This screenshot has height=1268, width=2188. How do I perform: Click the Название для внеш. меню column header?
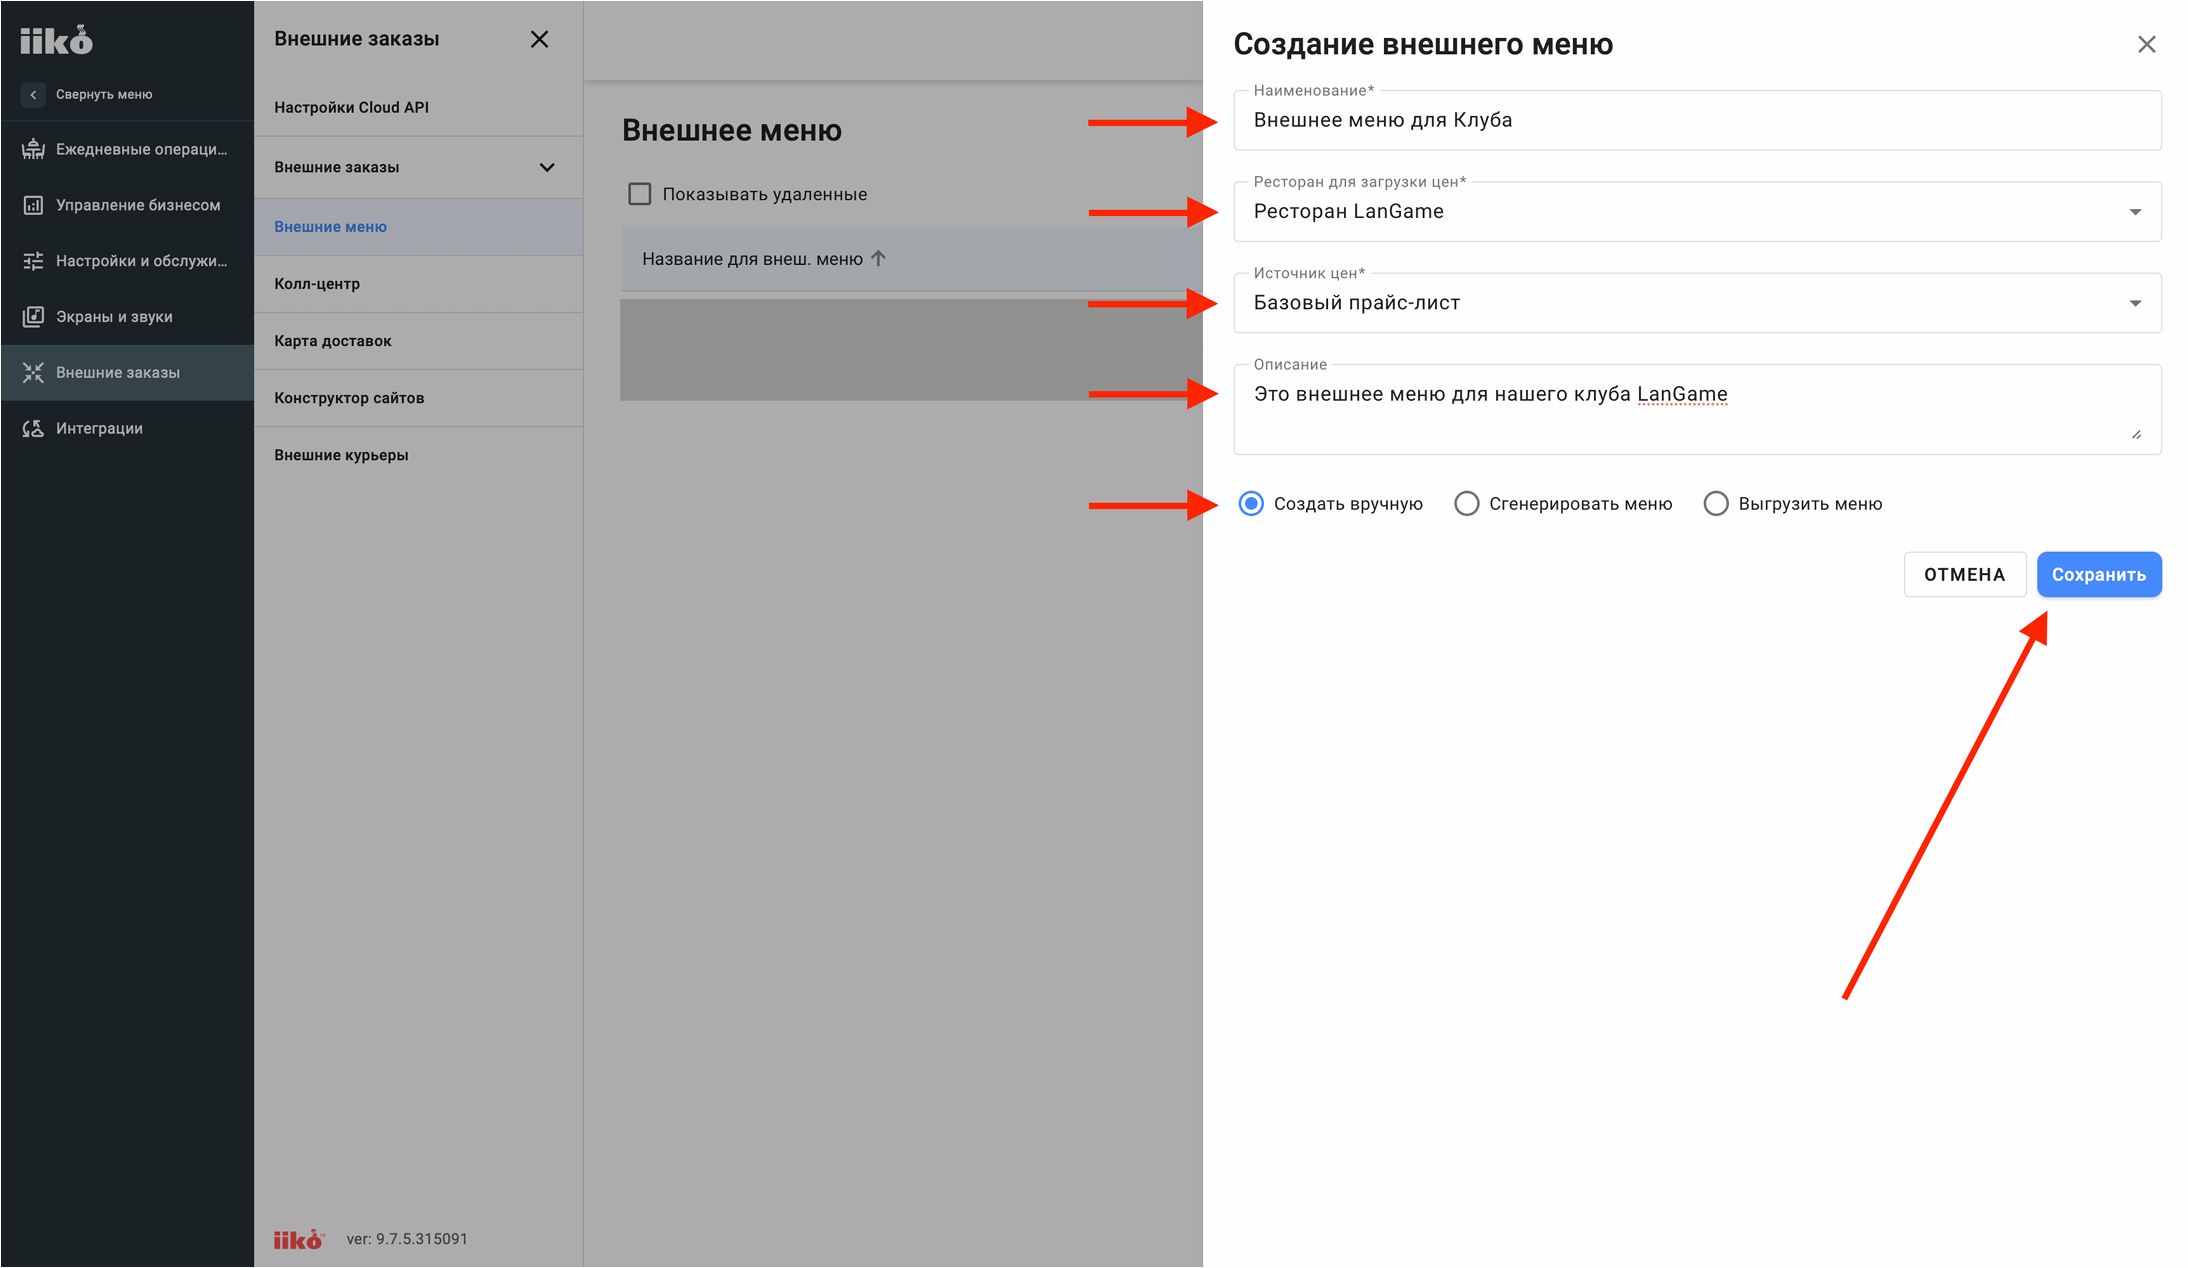click(x=752, y=259)
